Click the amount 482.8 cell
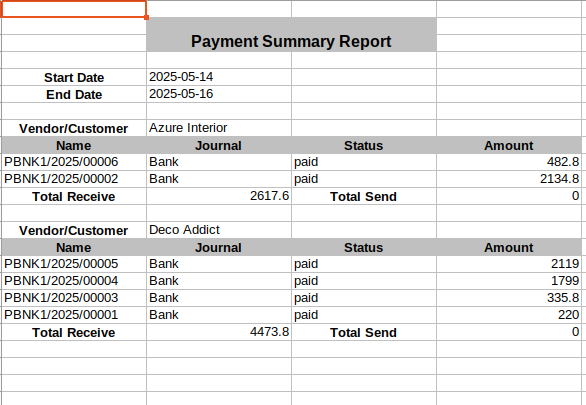The image size is (586, 405). (x=509, y=162)
